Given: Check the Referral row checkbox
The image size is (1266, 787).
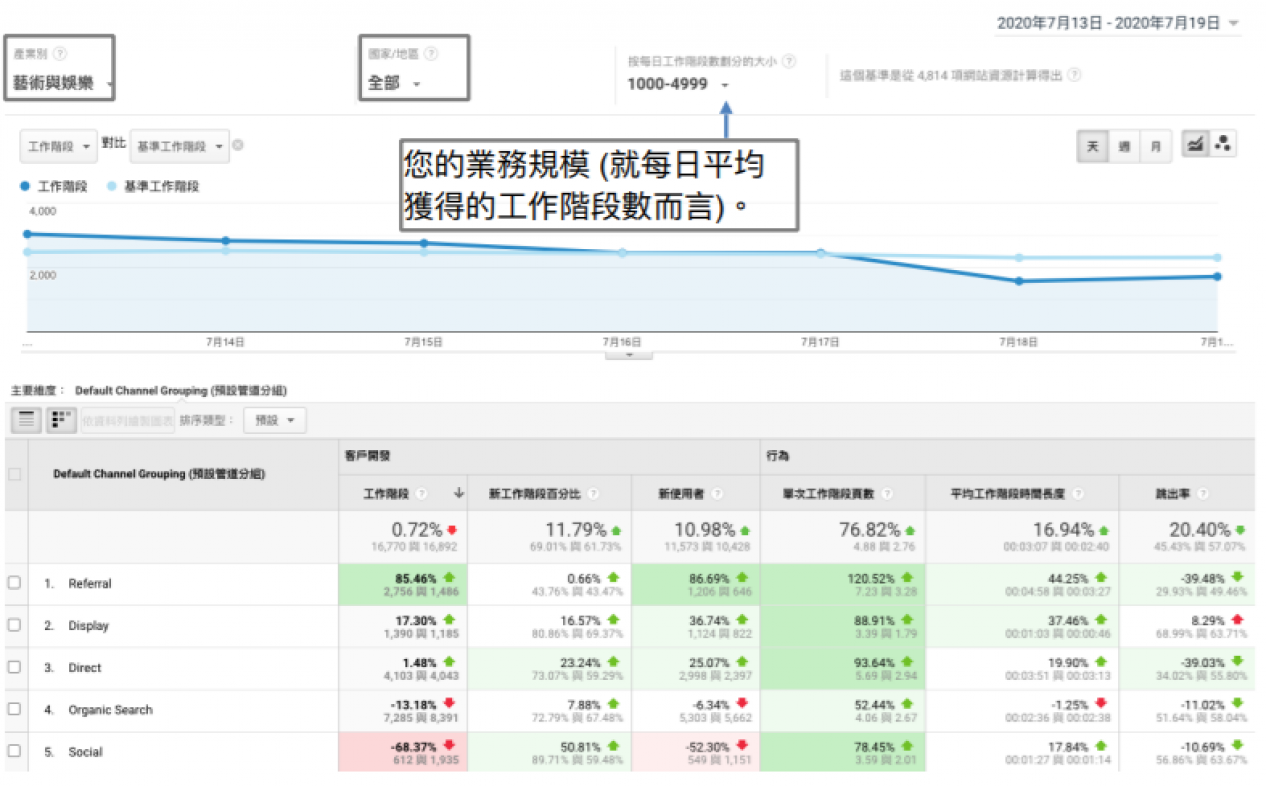Looking at the screenshot, I should tap(14, 583).
